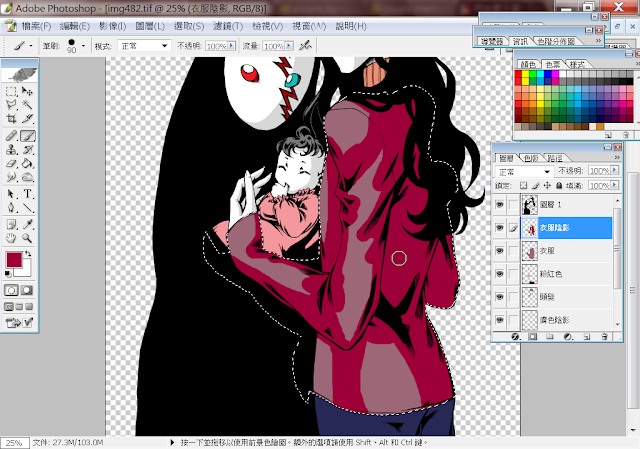Select the Magic Wand tool

pos(27,105)
